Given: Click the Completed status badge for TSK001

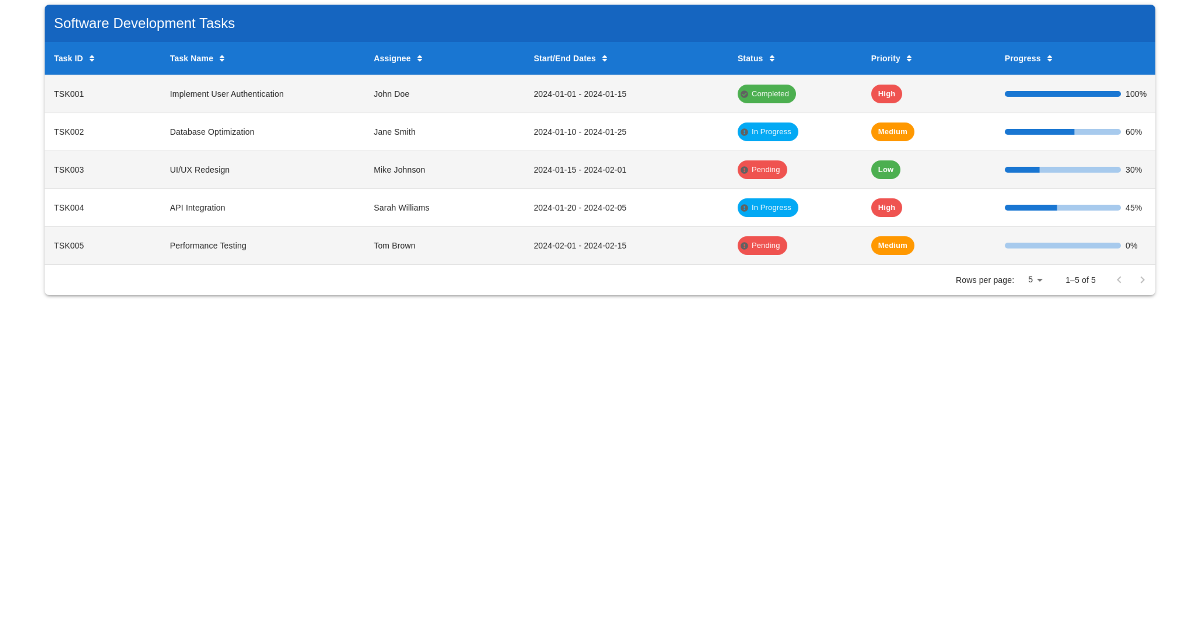Looking at the screenshot, I should [767, 93].
